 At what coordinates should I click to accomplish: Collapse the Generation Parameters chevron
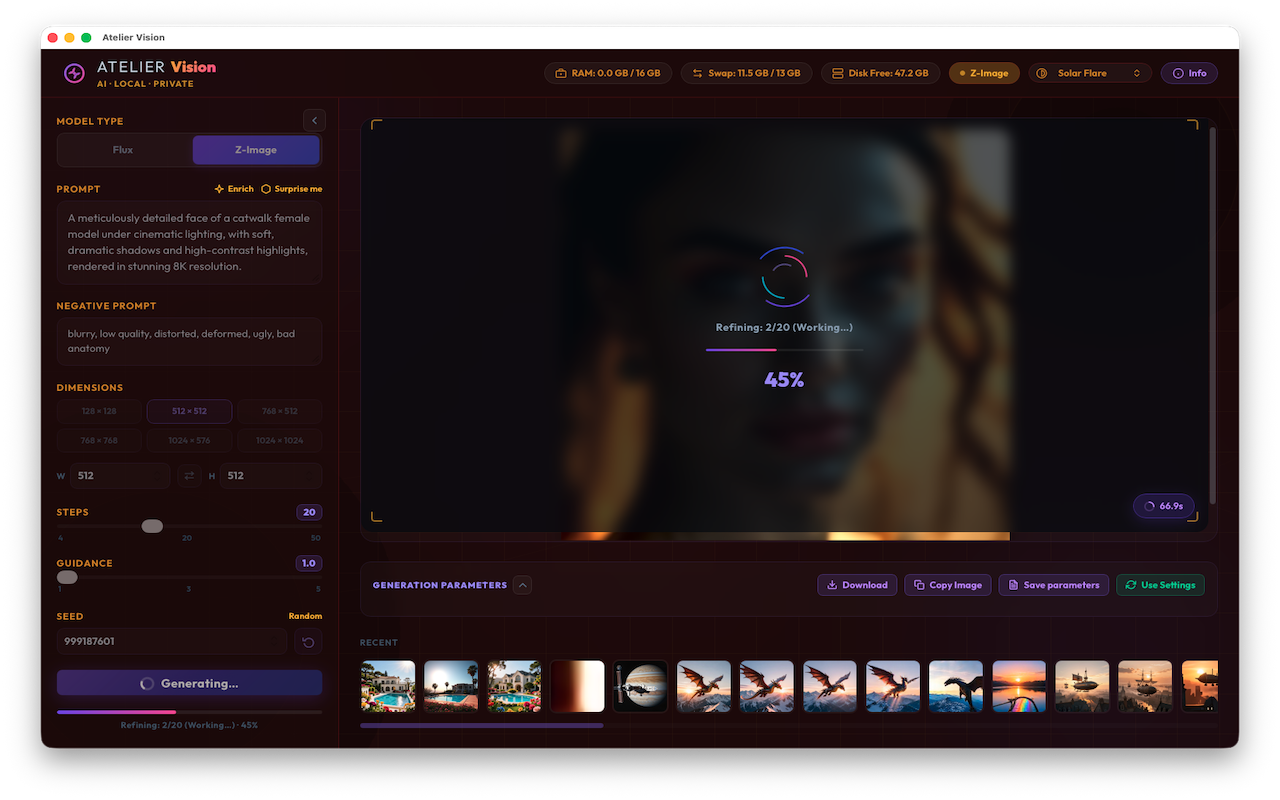(523, 585)
